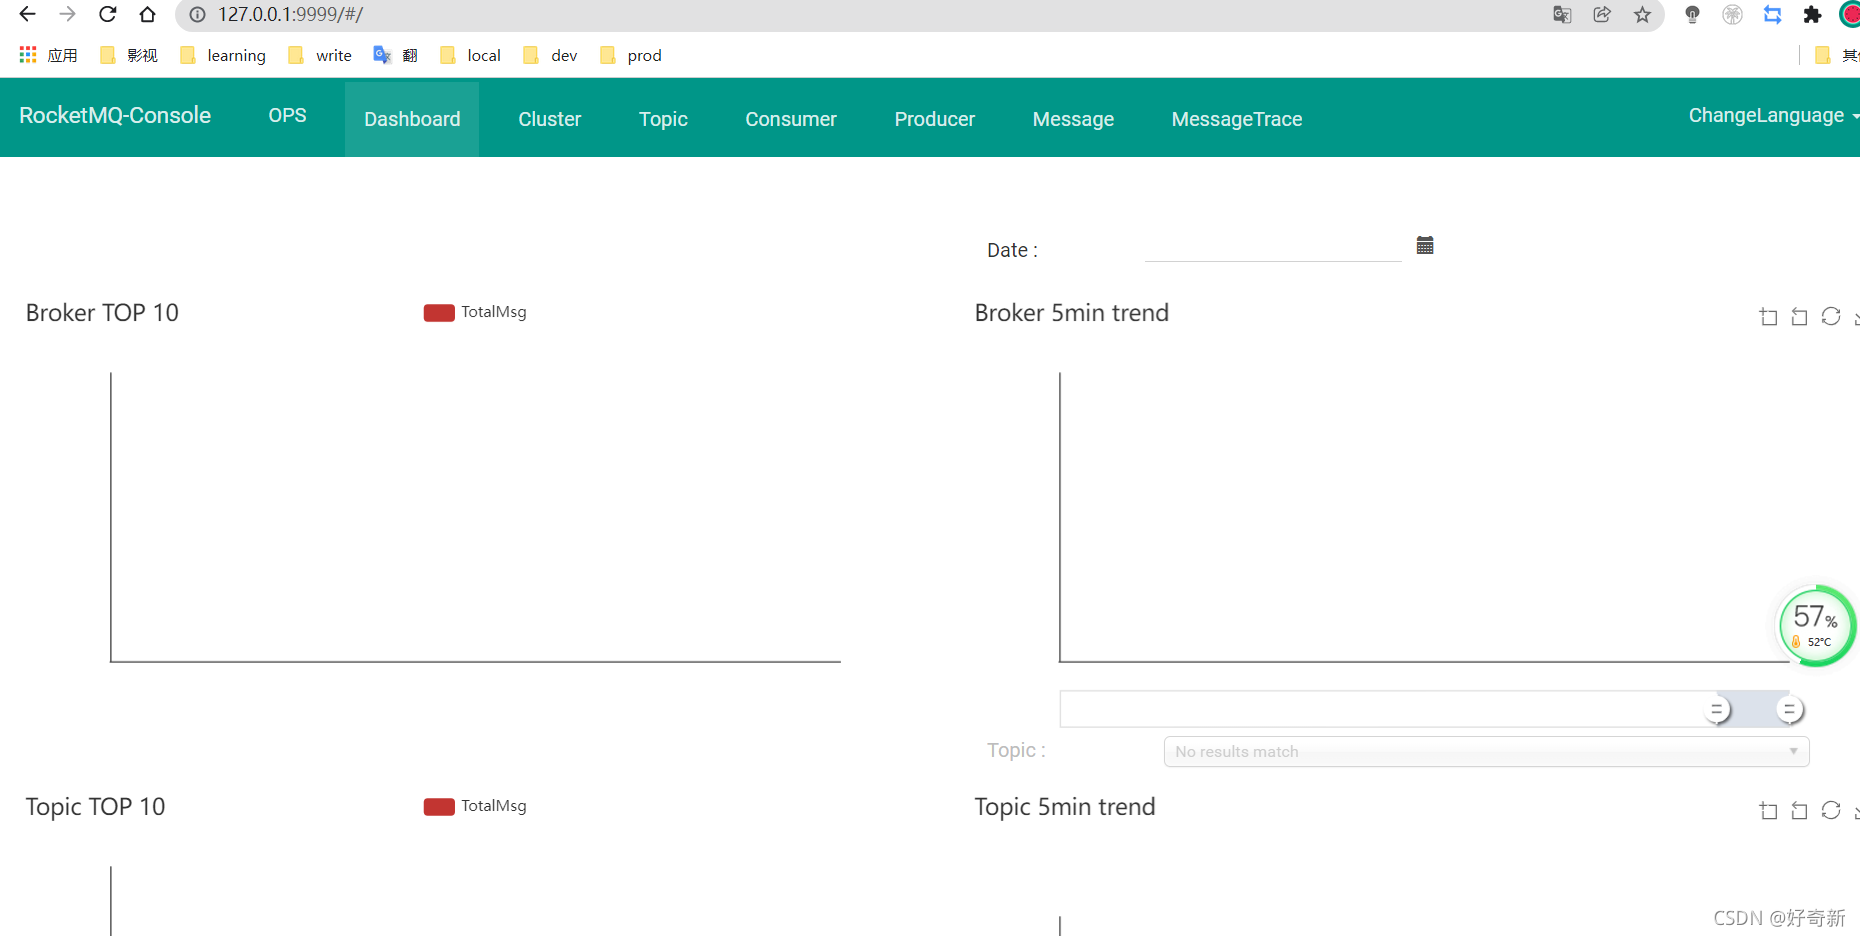Click zoom reset icon on Broker 5min trend

(x=1799, y=316)
